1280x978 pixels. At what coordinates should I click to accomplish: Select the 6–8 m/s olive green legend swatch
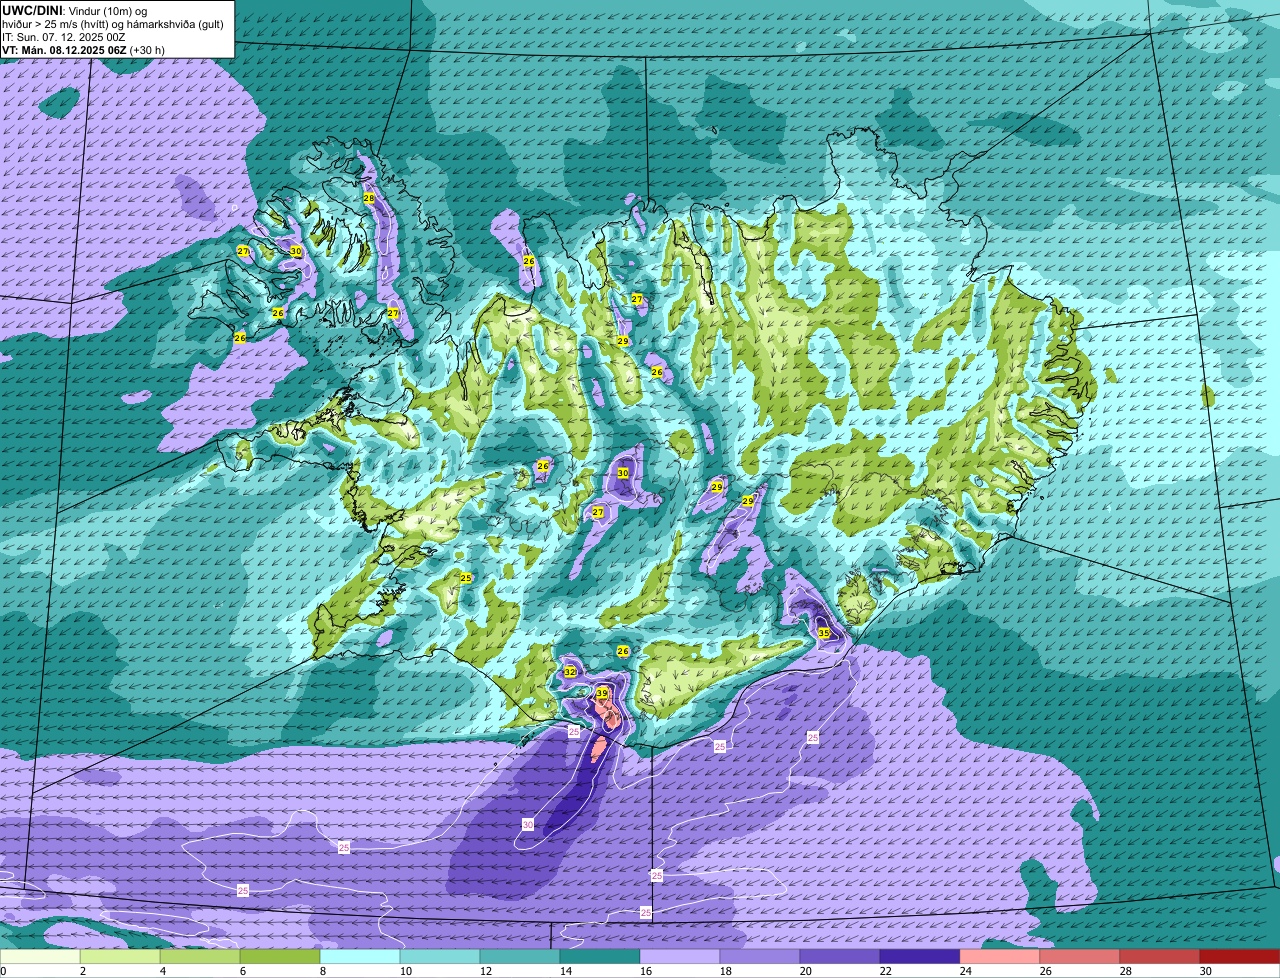point(280,957)
